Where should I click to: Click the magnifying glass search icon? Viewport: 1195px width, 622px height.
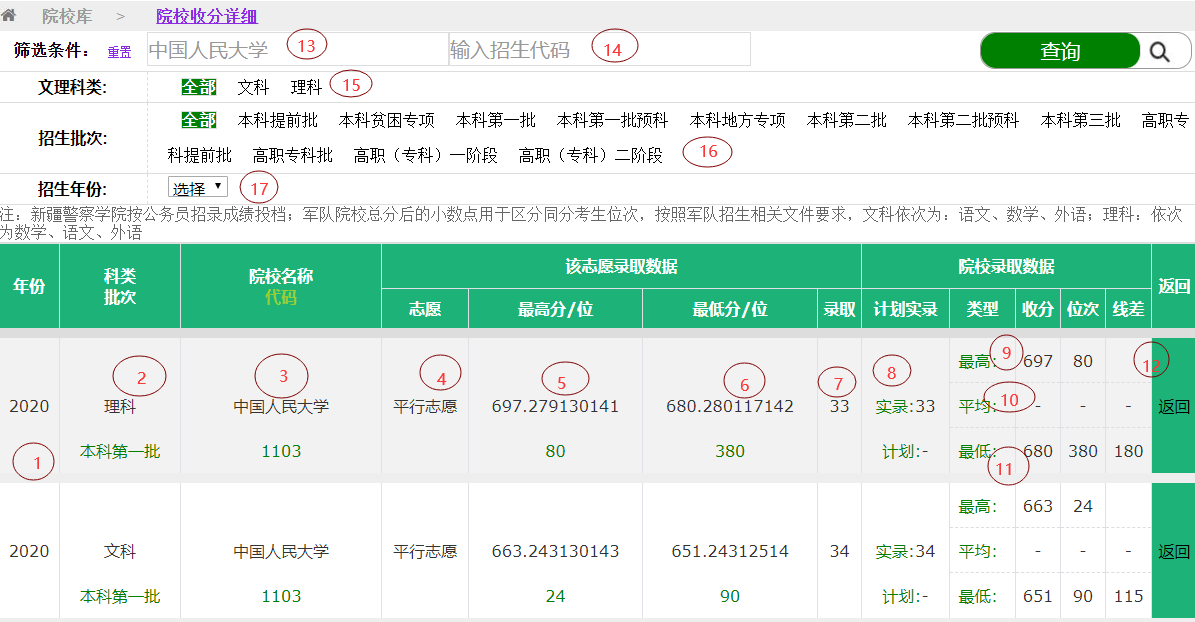(1159, 52)
